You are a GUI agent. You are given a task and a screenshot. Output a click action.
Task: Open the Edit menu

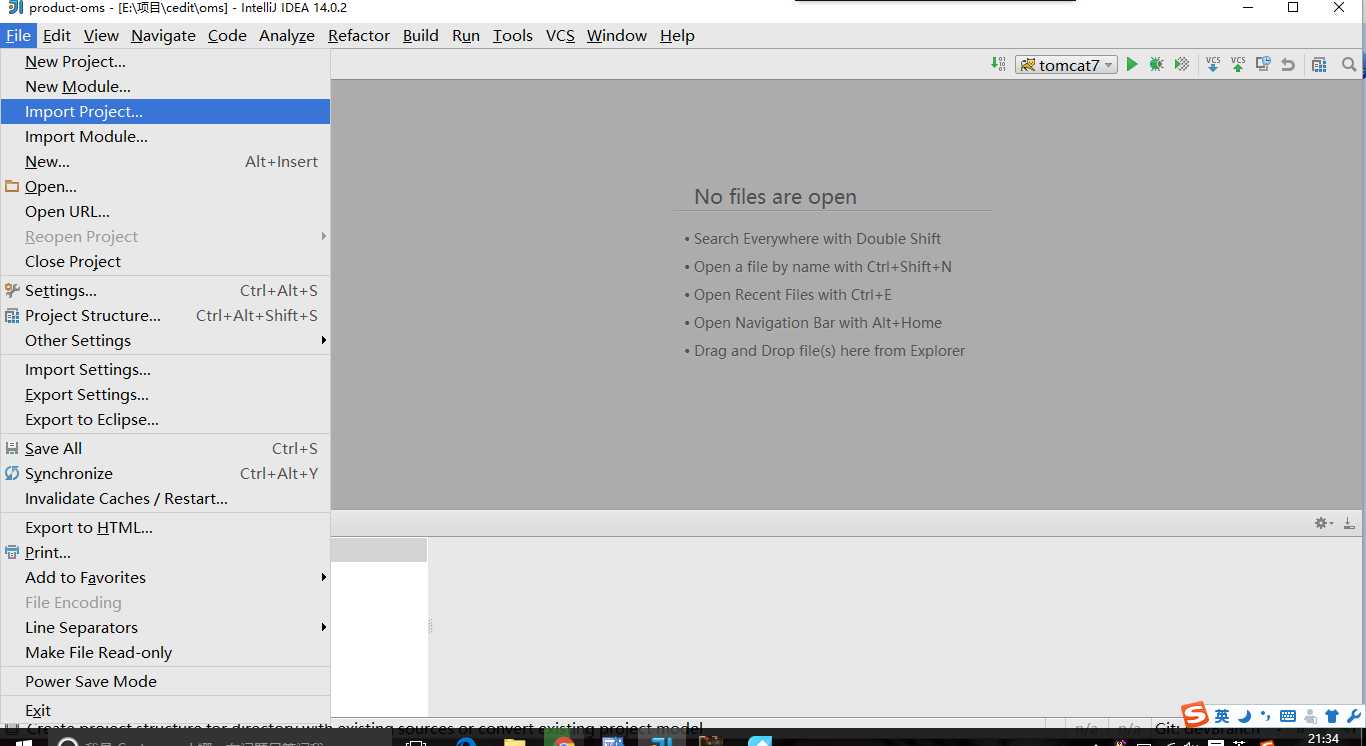pos(56,35)
